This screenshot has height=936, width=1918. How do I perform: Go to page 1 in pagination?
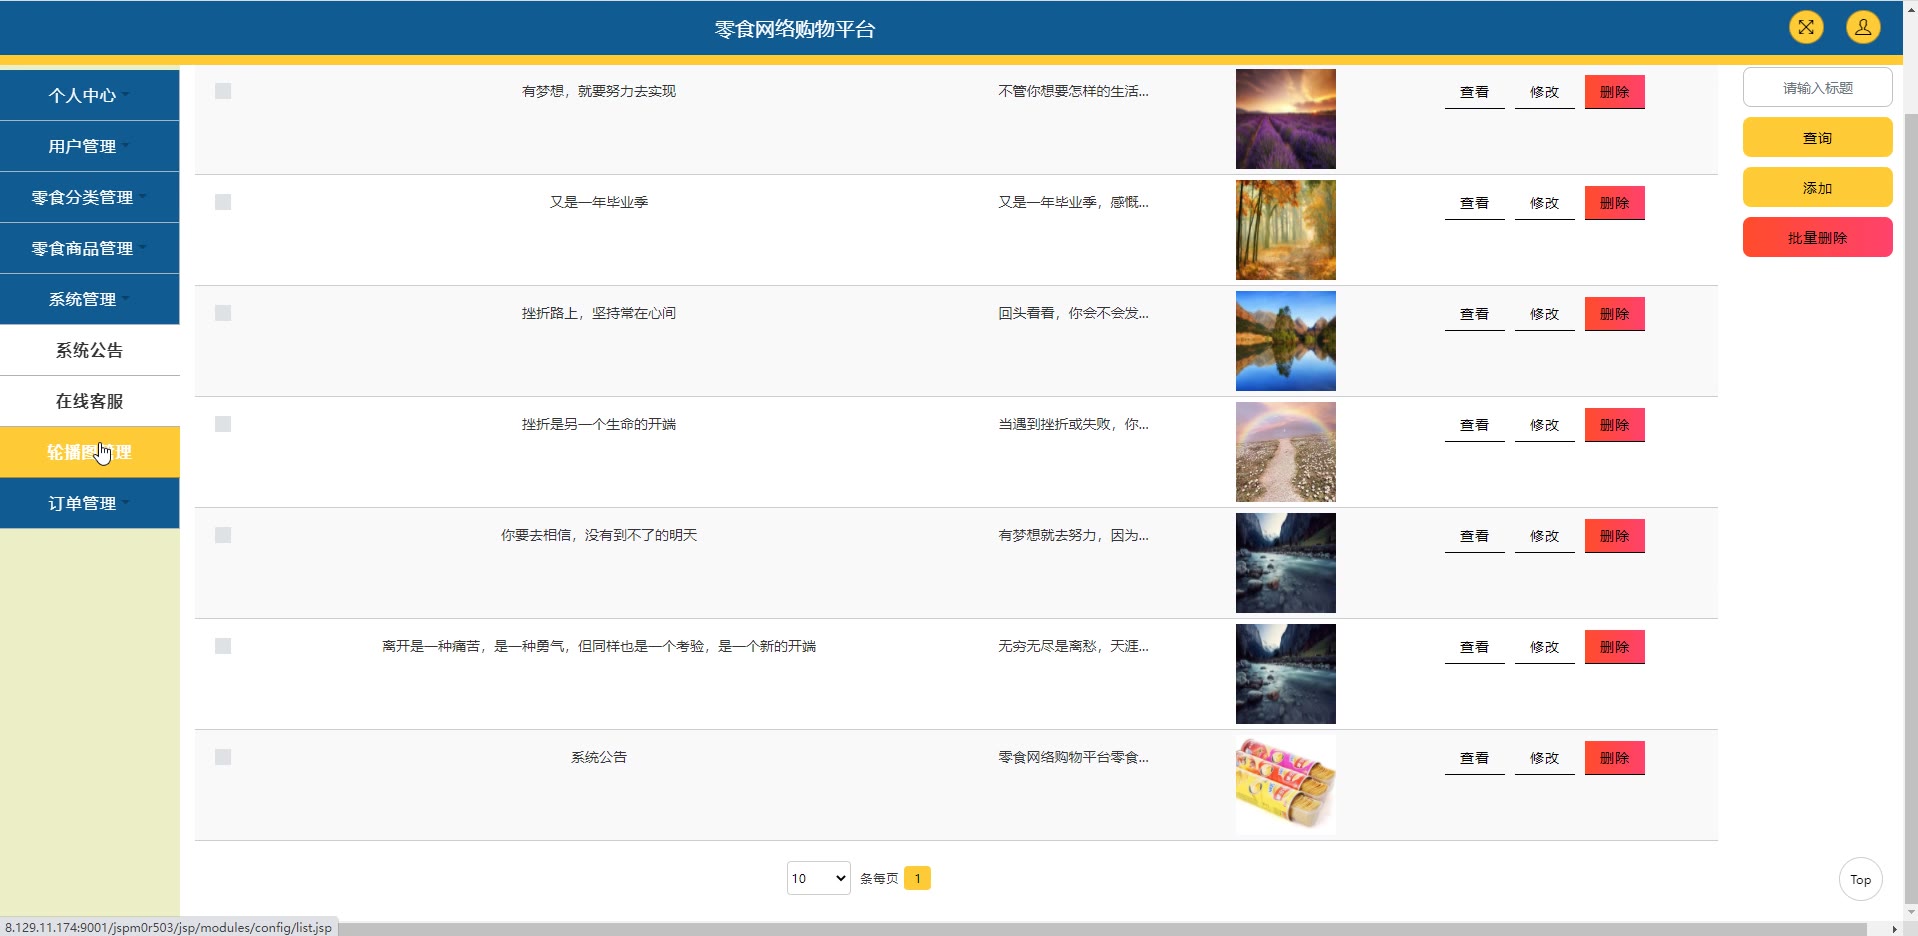pos(917,878)
